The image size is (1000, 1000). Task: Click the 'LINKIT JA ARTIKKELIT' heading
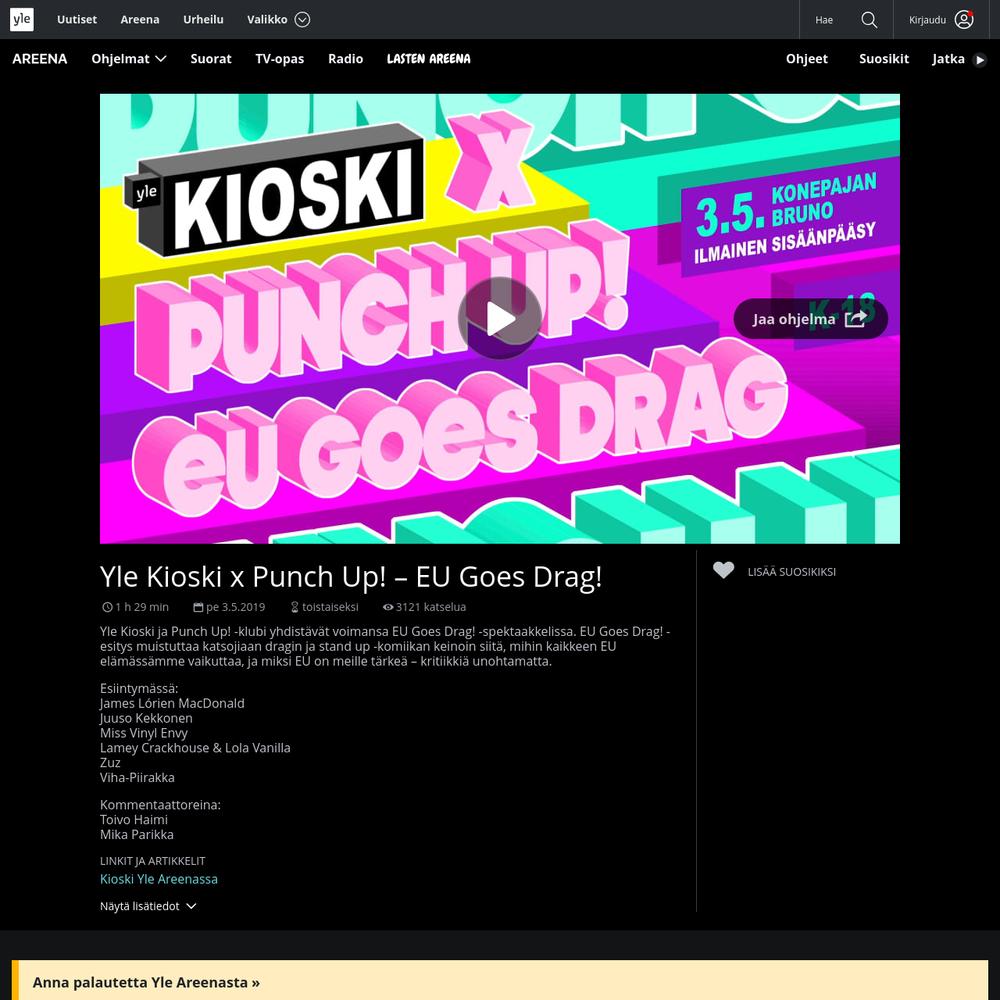pos(152,861)
